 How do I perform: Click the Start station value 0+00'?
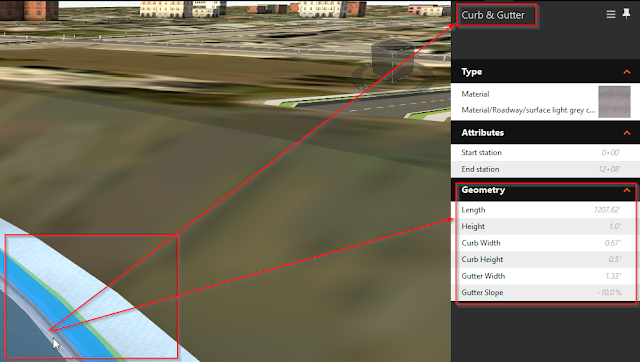coord(611,153)
